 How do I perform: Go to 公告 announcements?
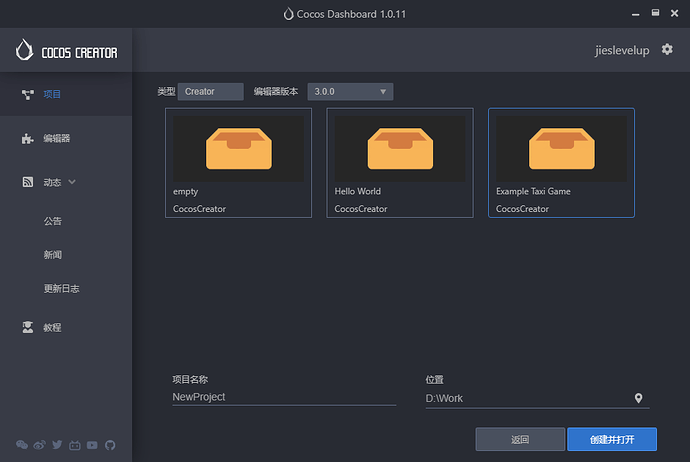click(x=53, y=221)
